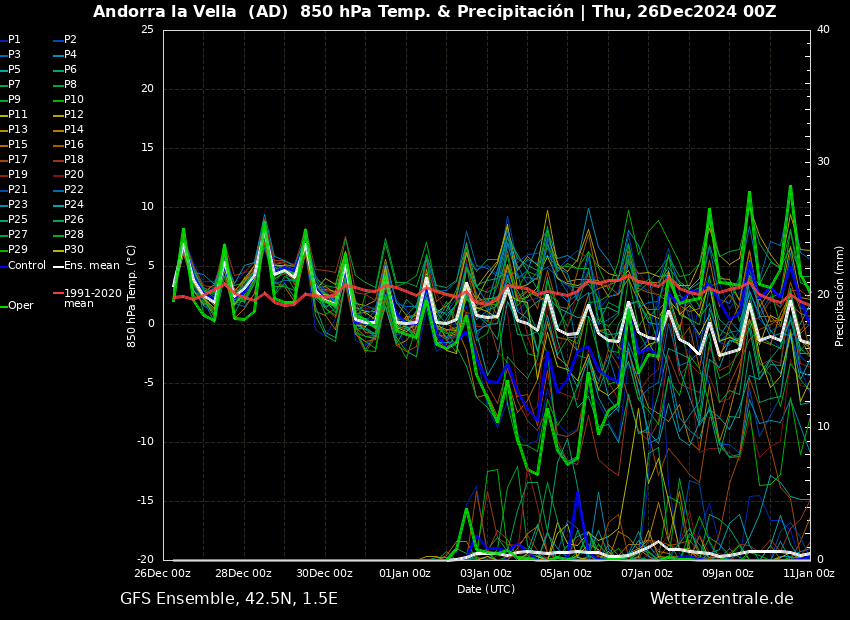Click the 07Jan 00z date tick

point(647,573)
